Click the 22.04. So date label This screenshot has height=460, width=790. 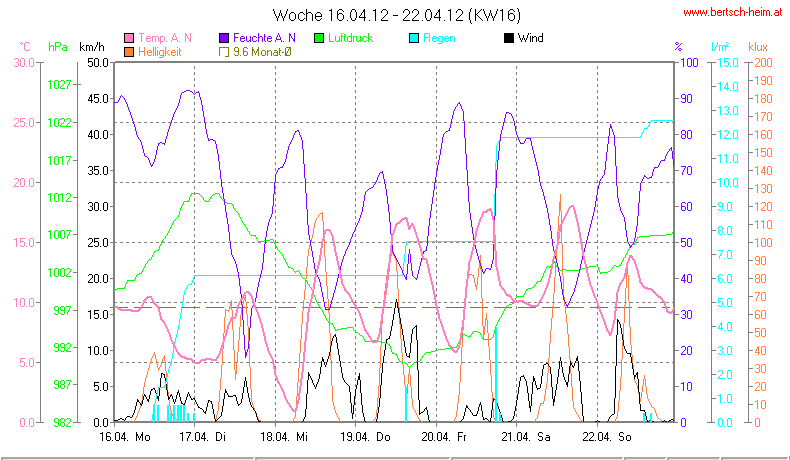coord(607,437)
